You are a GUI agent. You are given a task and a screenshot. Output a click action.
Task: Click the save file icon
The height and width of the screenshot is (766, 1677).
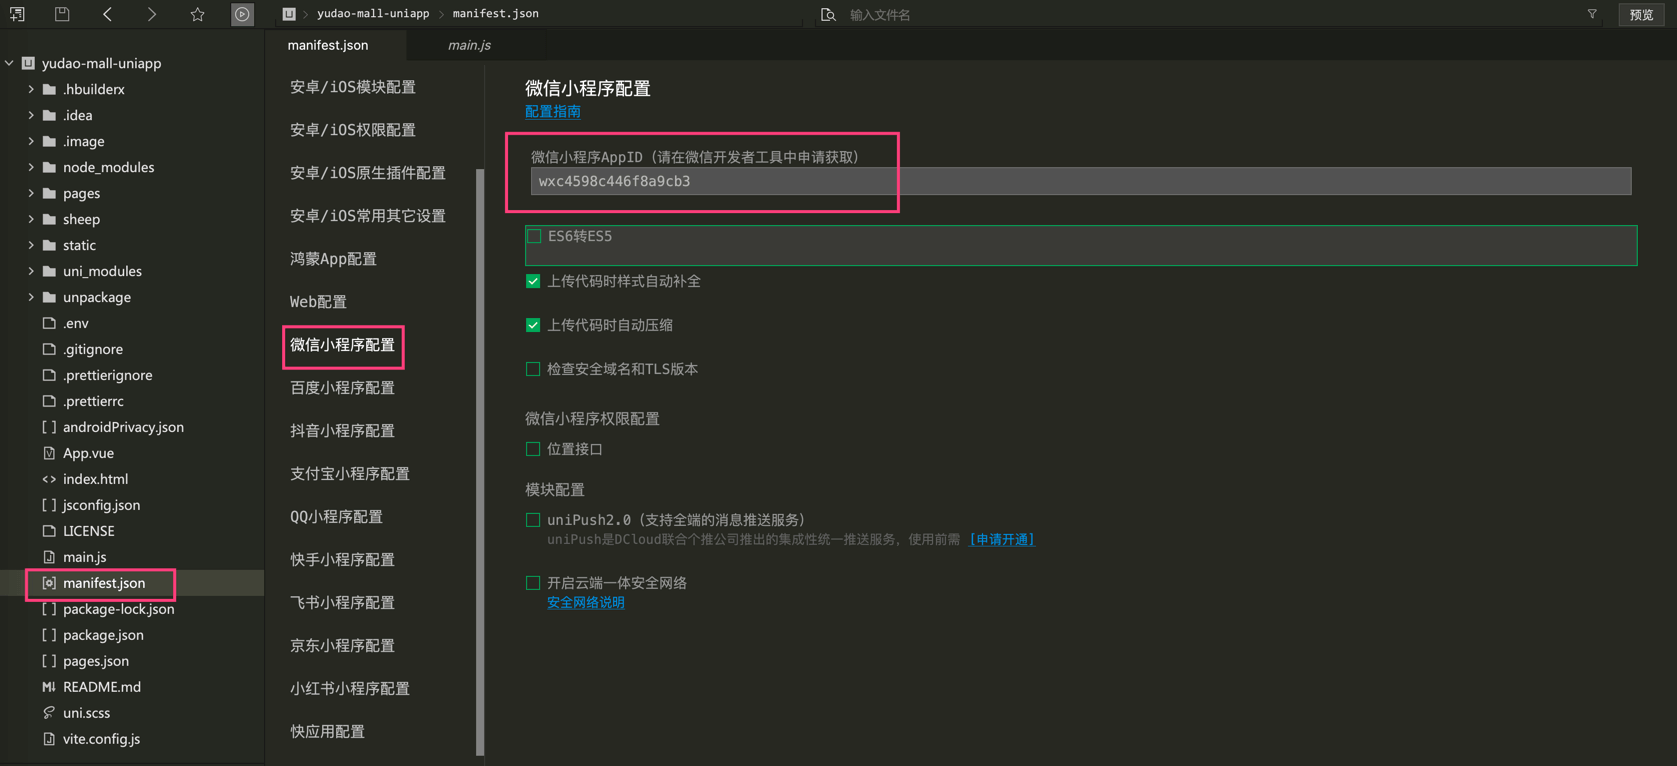(62, 14)
